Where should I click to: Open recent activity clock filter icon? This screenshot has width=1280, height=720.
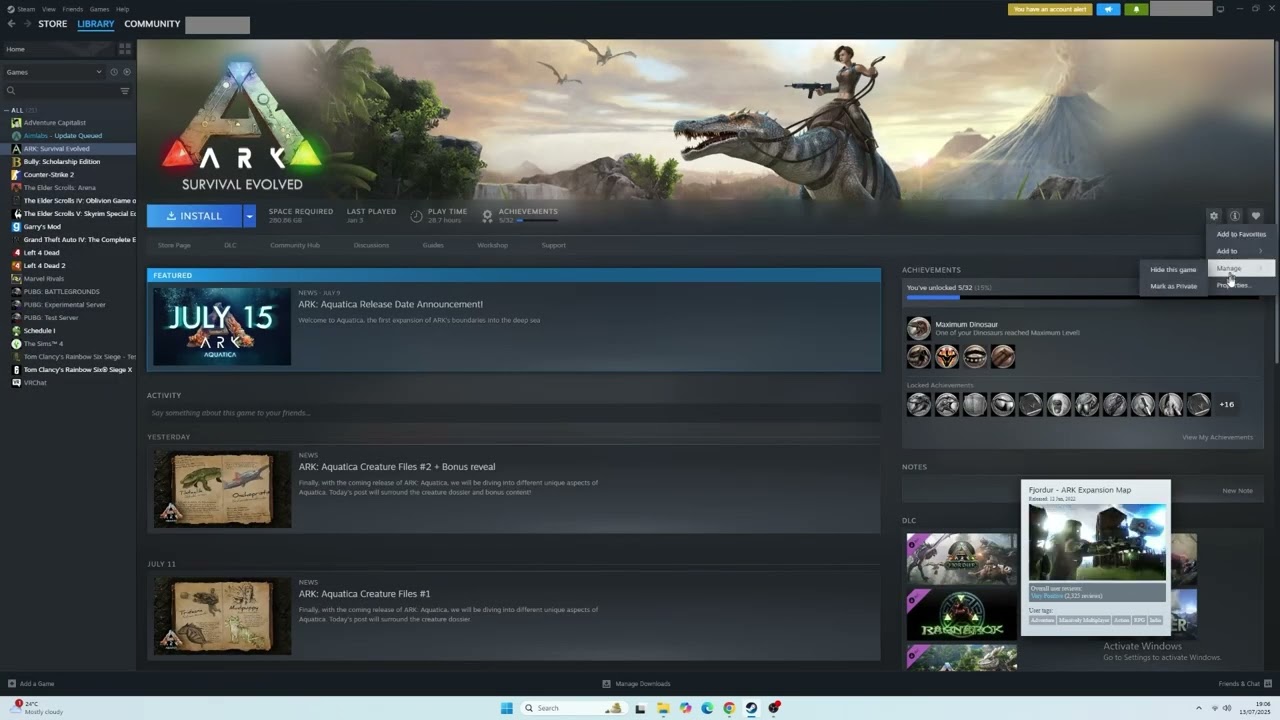coord(114,72)
